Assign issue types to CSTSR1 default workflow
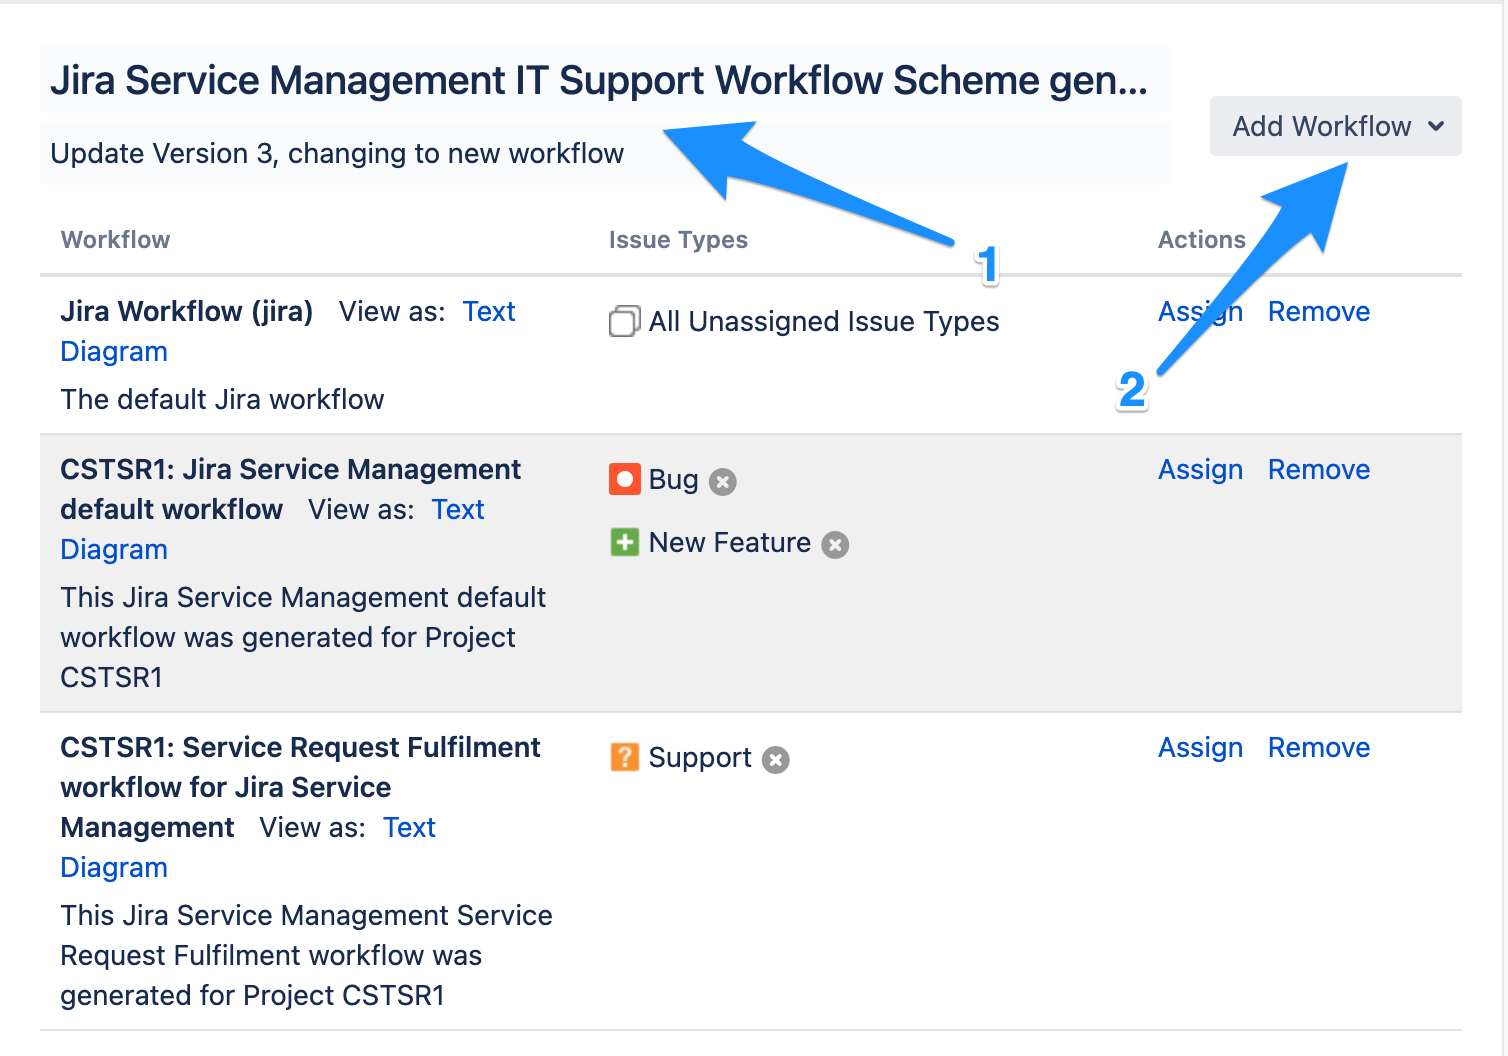The height and width of the screenshot is (1056, 1508). [1200, 470]
